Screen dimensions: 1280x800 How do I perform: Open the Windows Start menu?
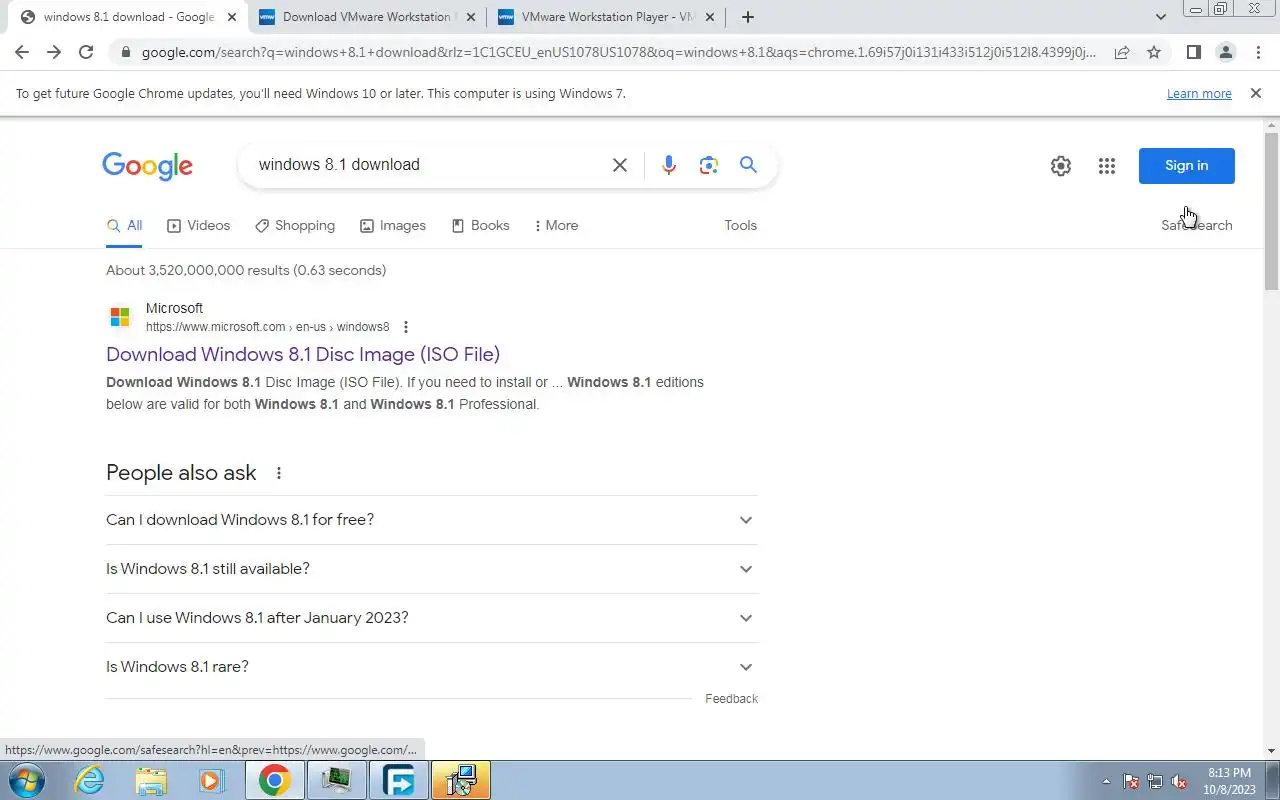[x=26, y=781]
